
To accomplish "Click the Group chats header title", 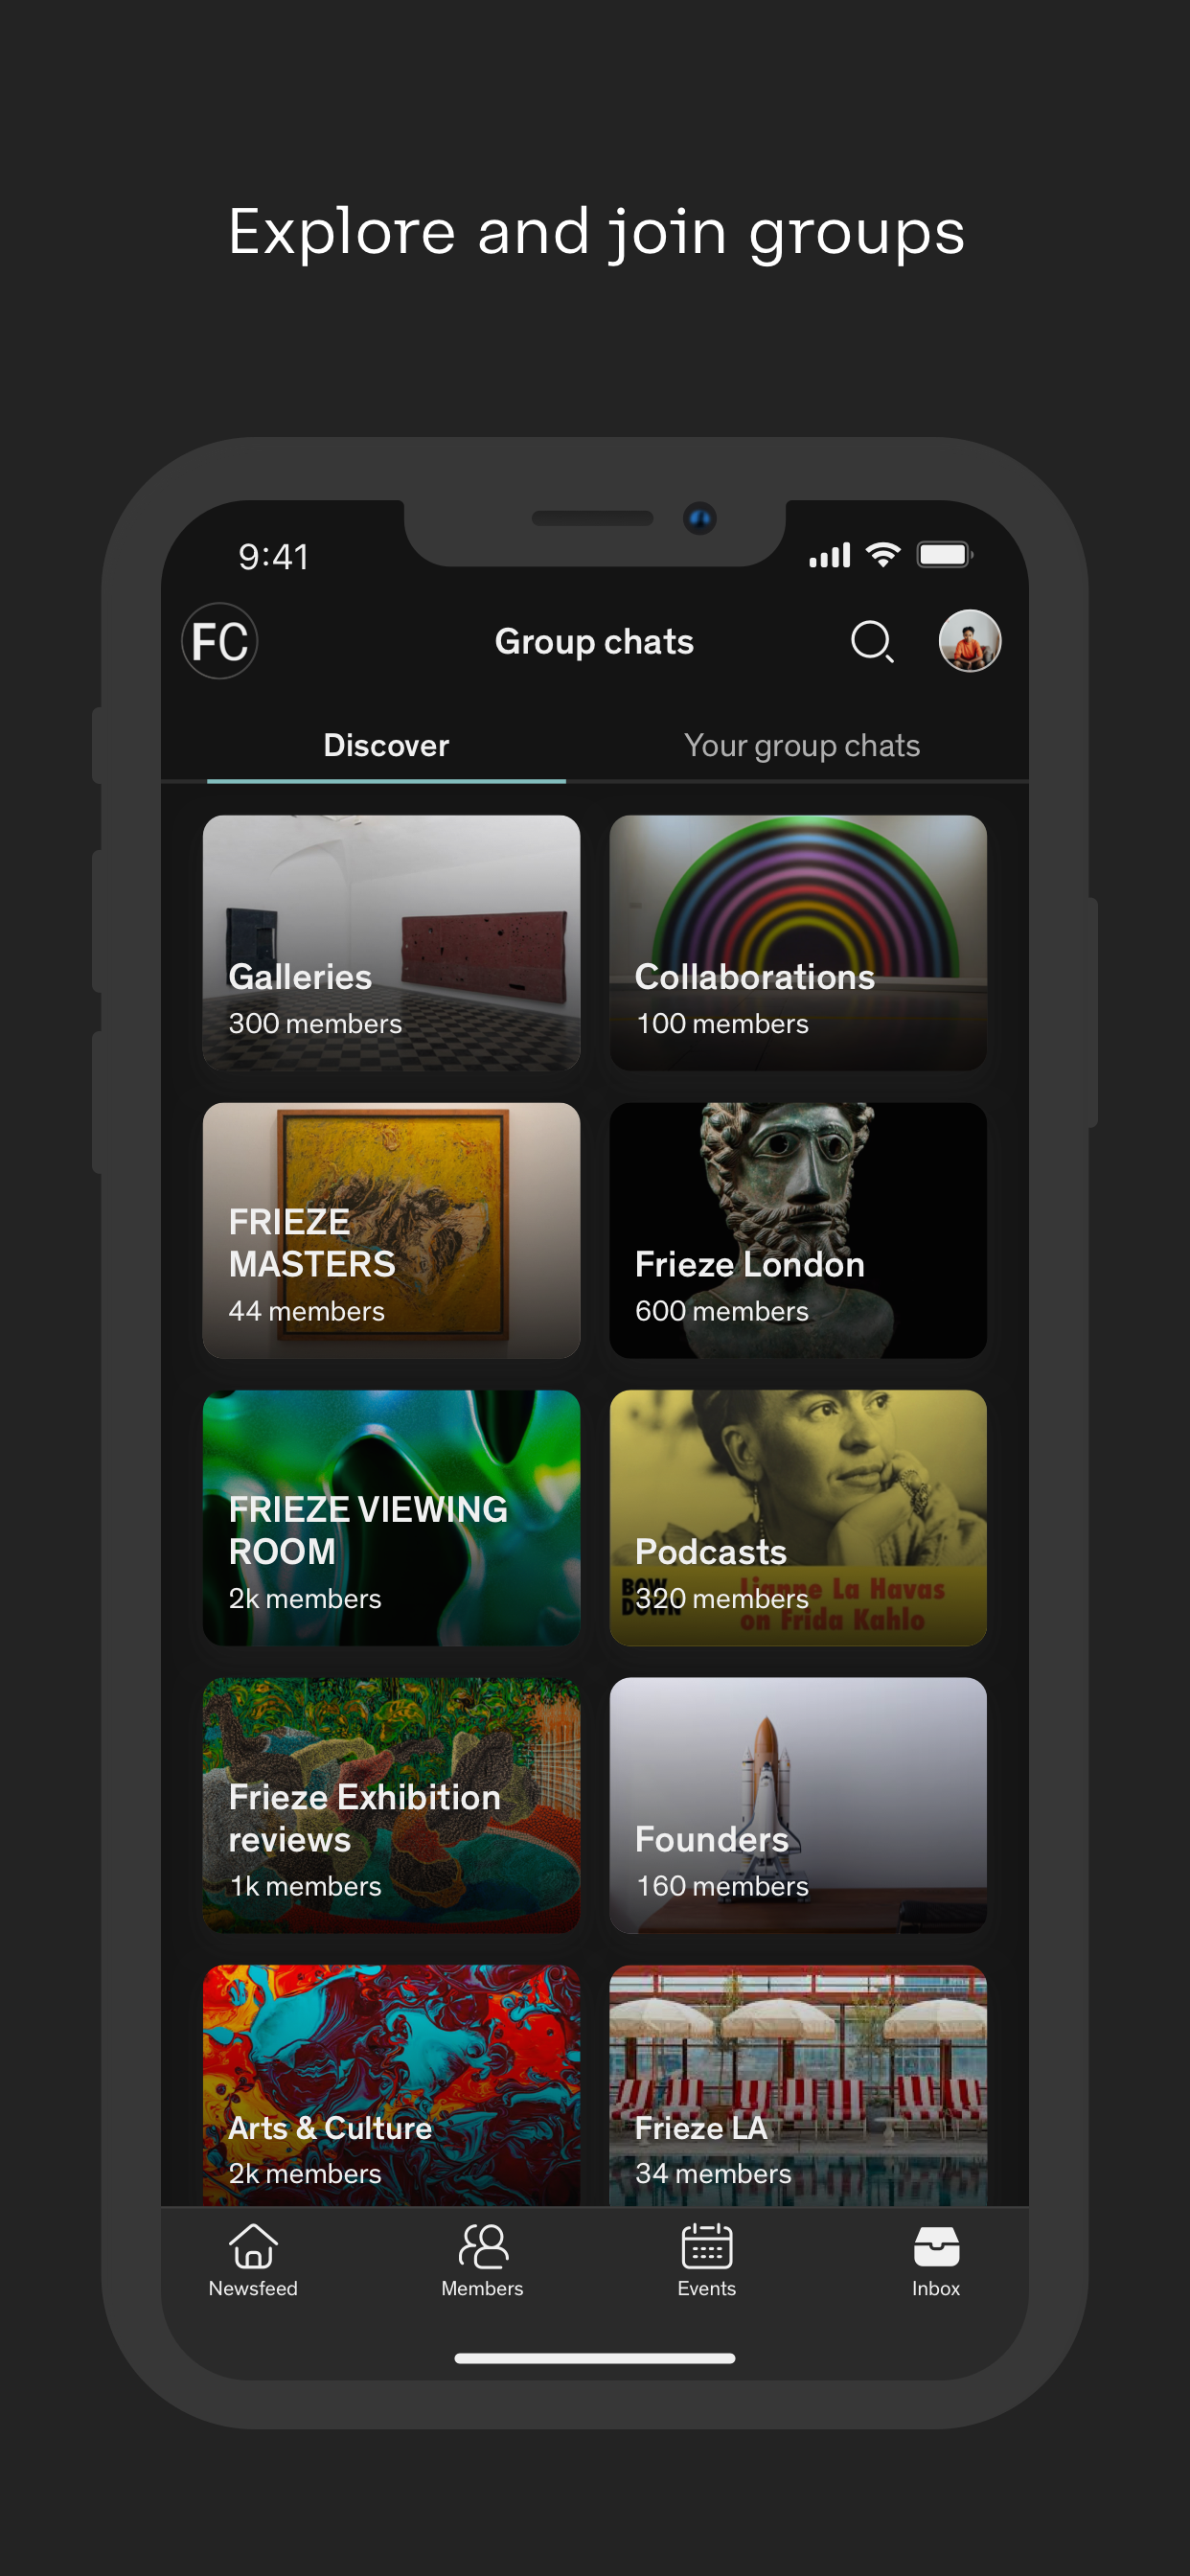I will (594, 642).
